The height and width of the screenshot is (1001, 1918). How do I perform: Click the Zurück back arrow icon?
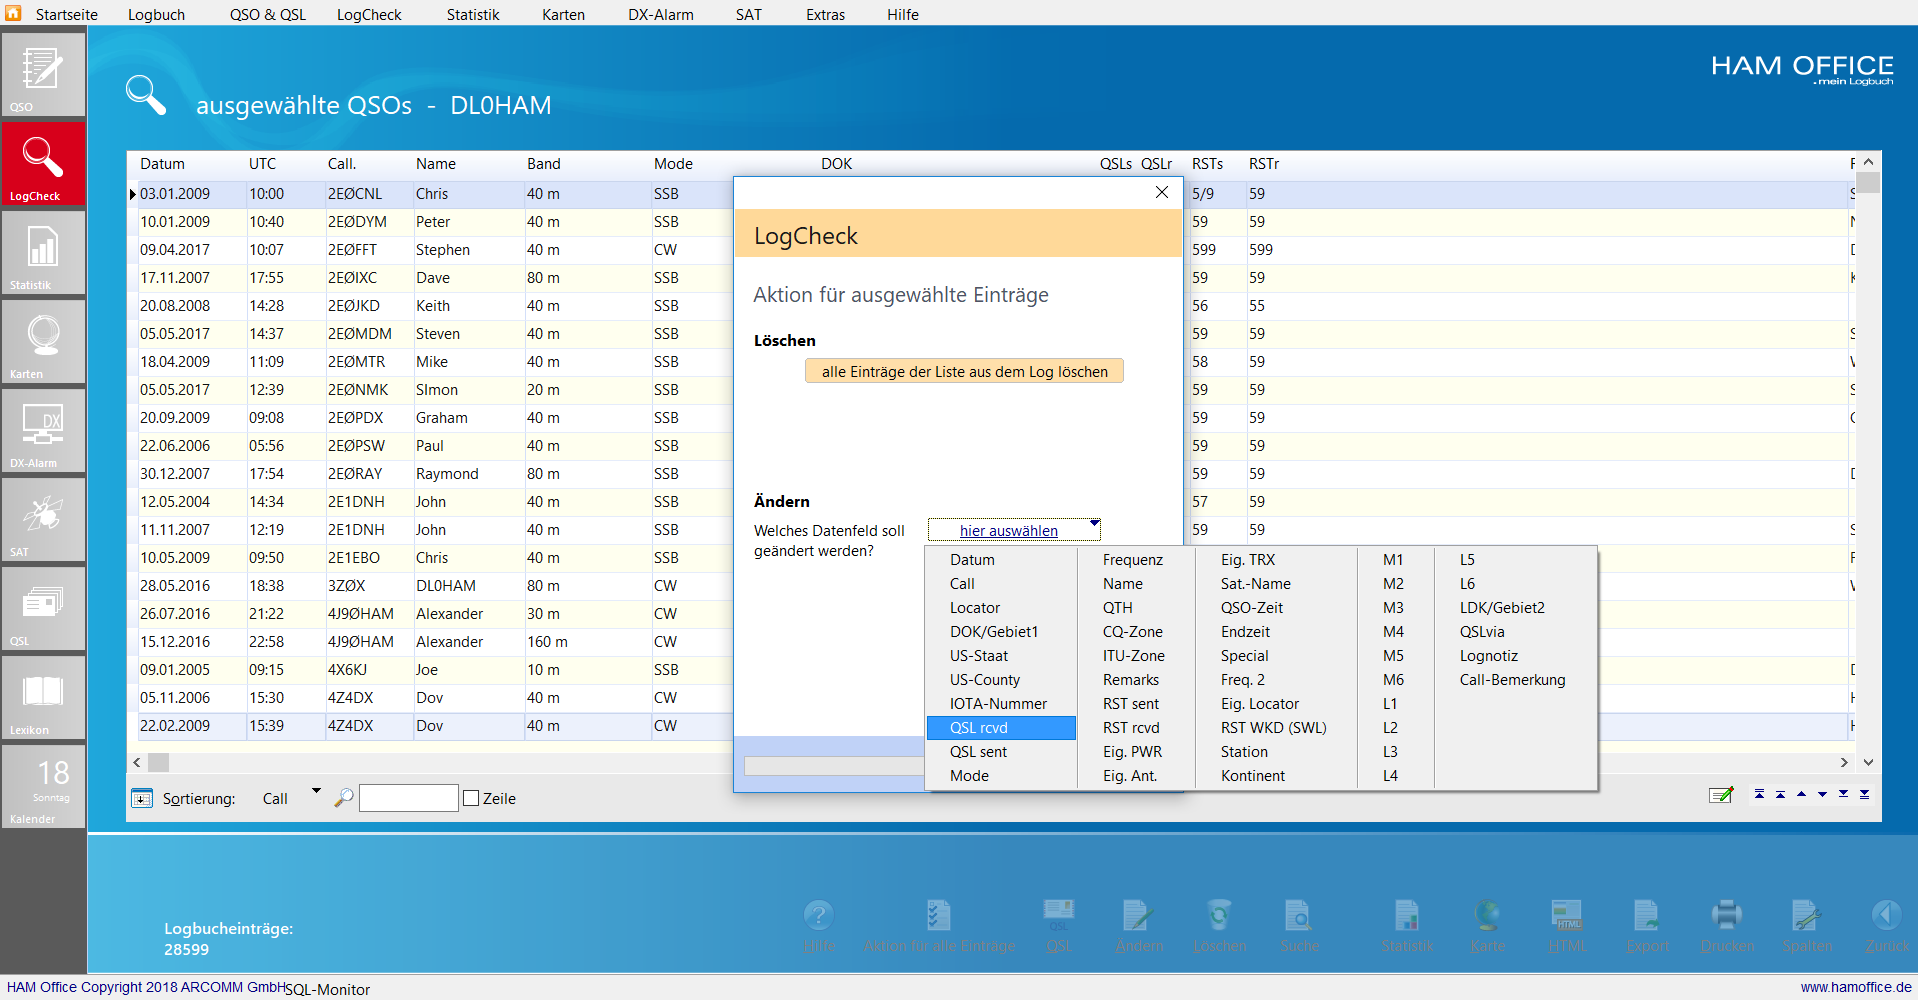click(x=1886, y=914)
